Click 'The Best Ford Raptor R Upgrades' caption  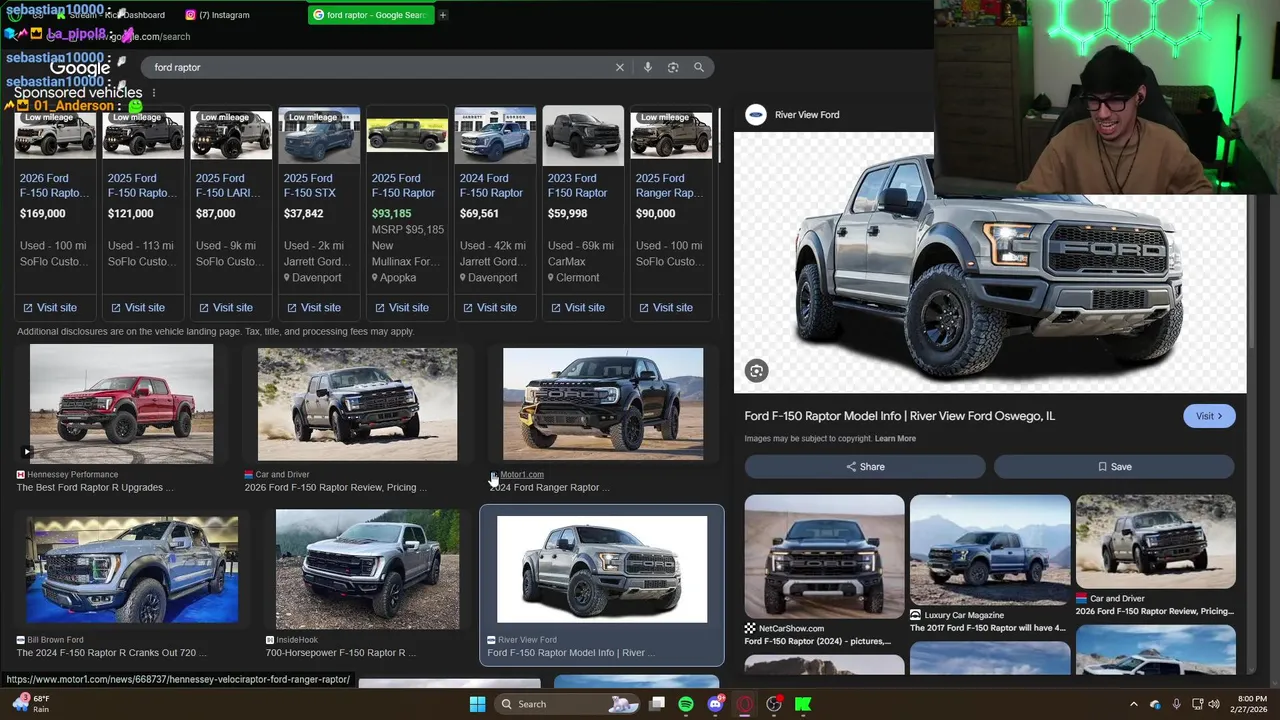pyautogui.click(x=95, y=487)
